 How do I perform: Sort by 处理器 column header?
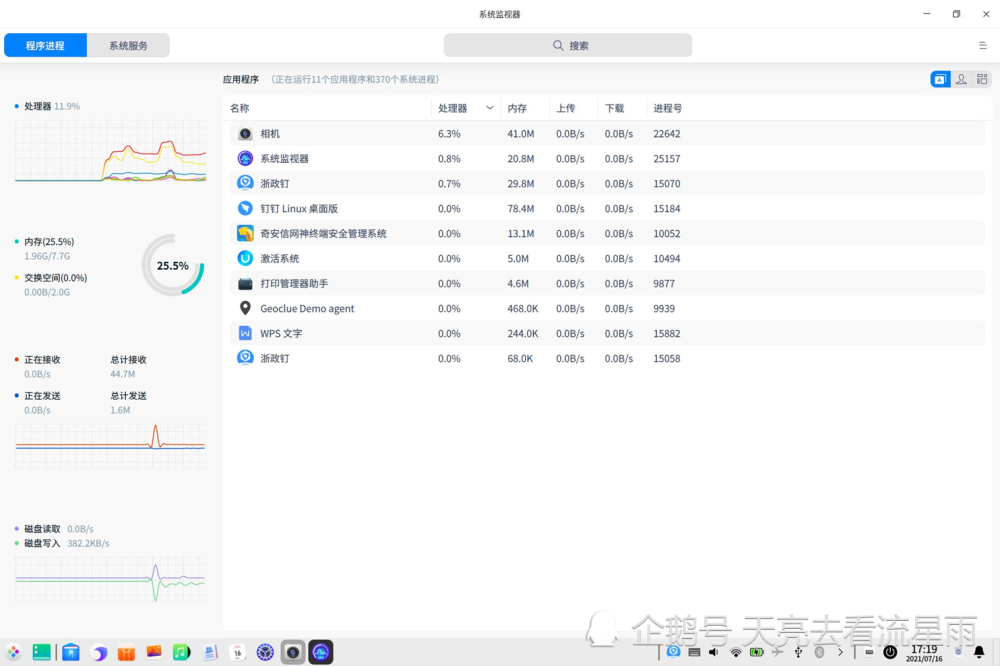[x=453, y=108]
